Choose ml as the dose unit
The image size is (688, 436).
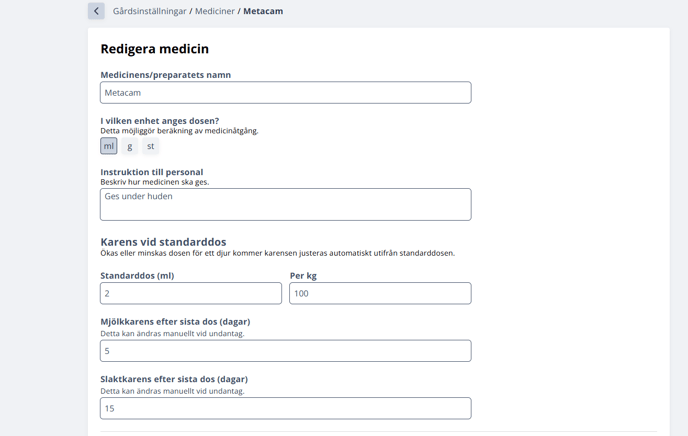[108, 146]
